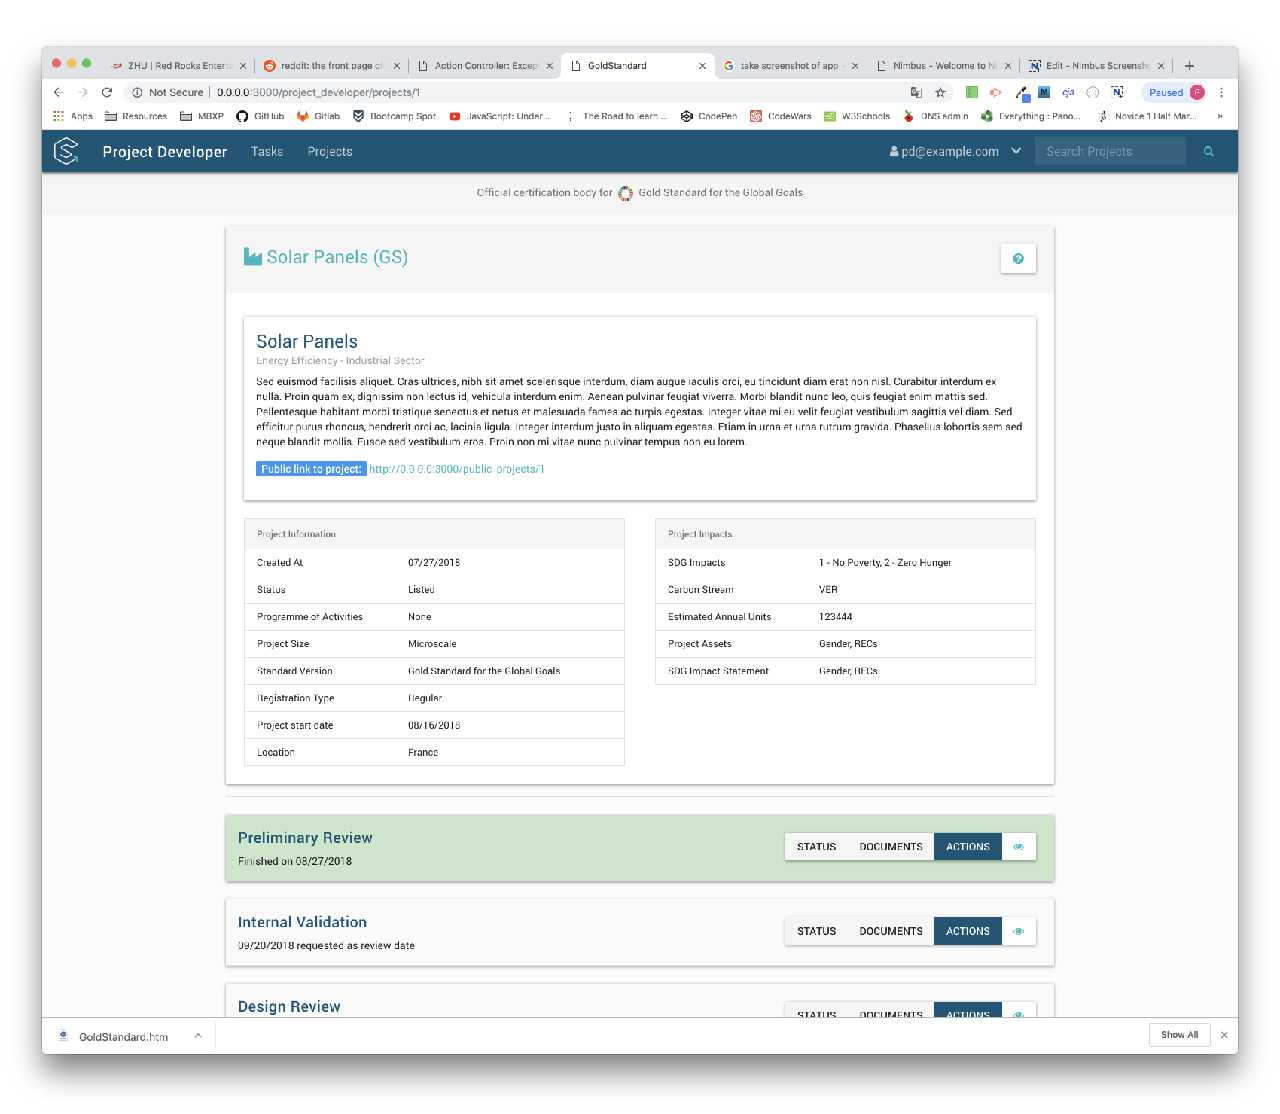The image size is (1280, 1114).
Task: Reload the page with the refresh icon
Action: (x=107, y=92)
